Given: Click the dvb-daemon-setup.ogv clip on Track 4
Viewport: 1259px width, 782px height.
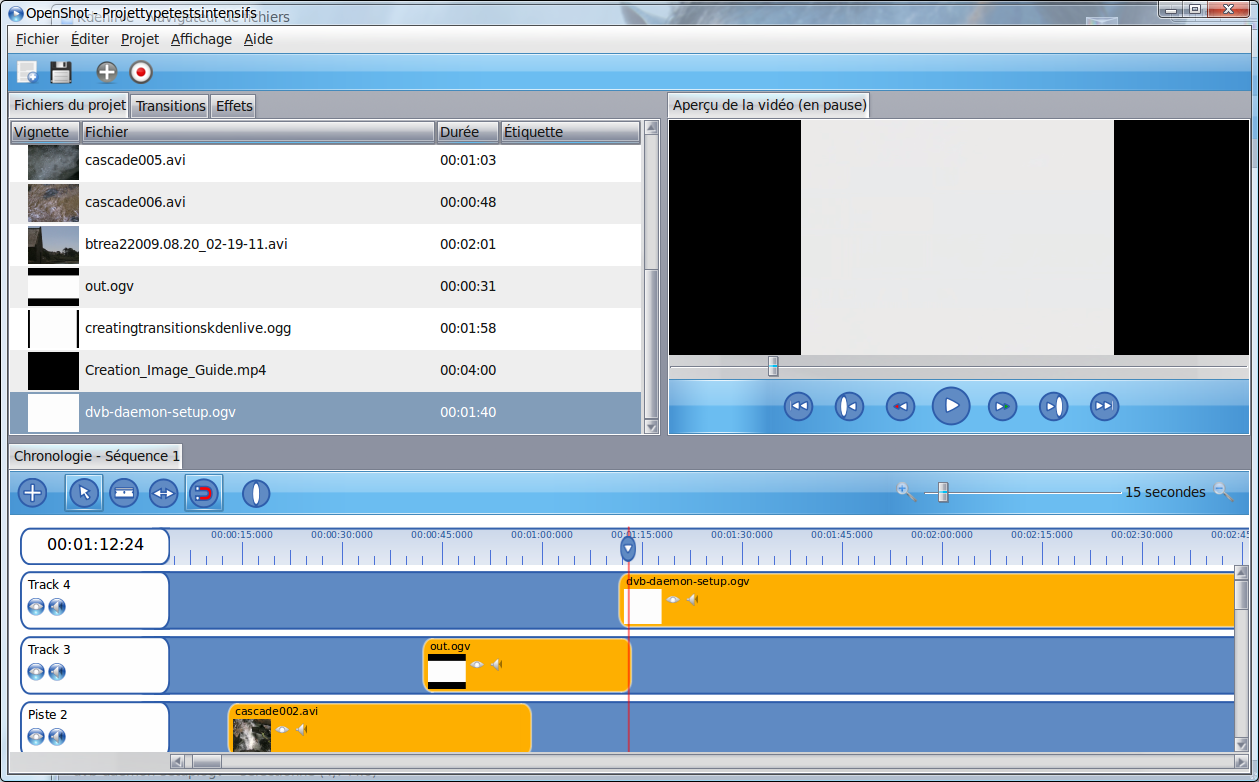Looking at the screenshot, I should point(927,601).
